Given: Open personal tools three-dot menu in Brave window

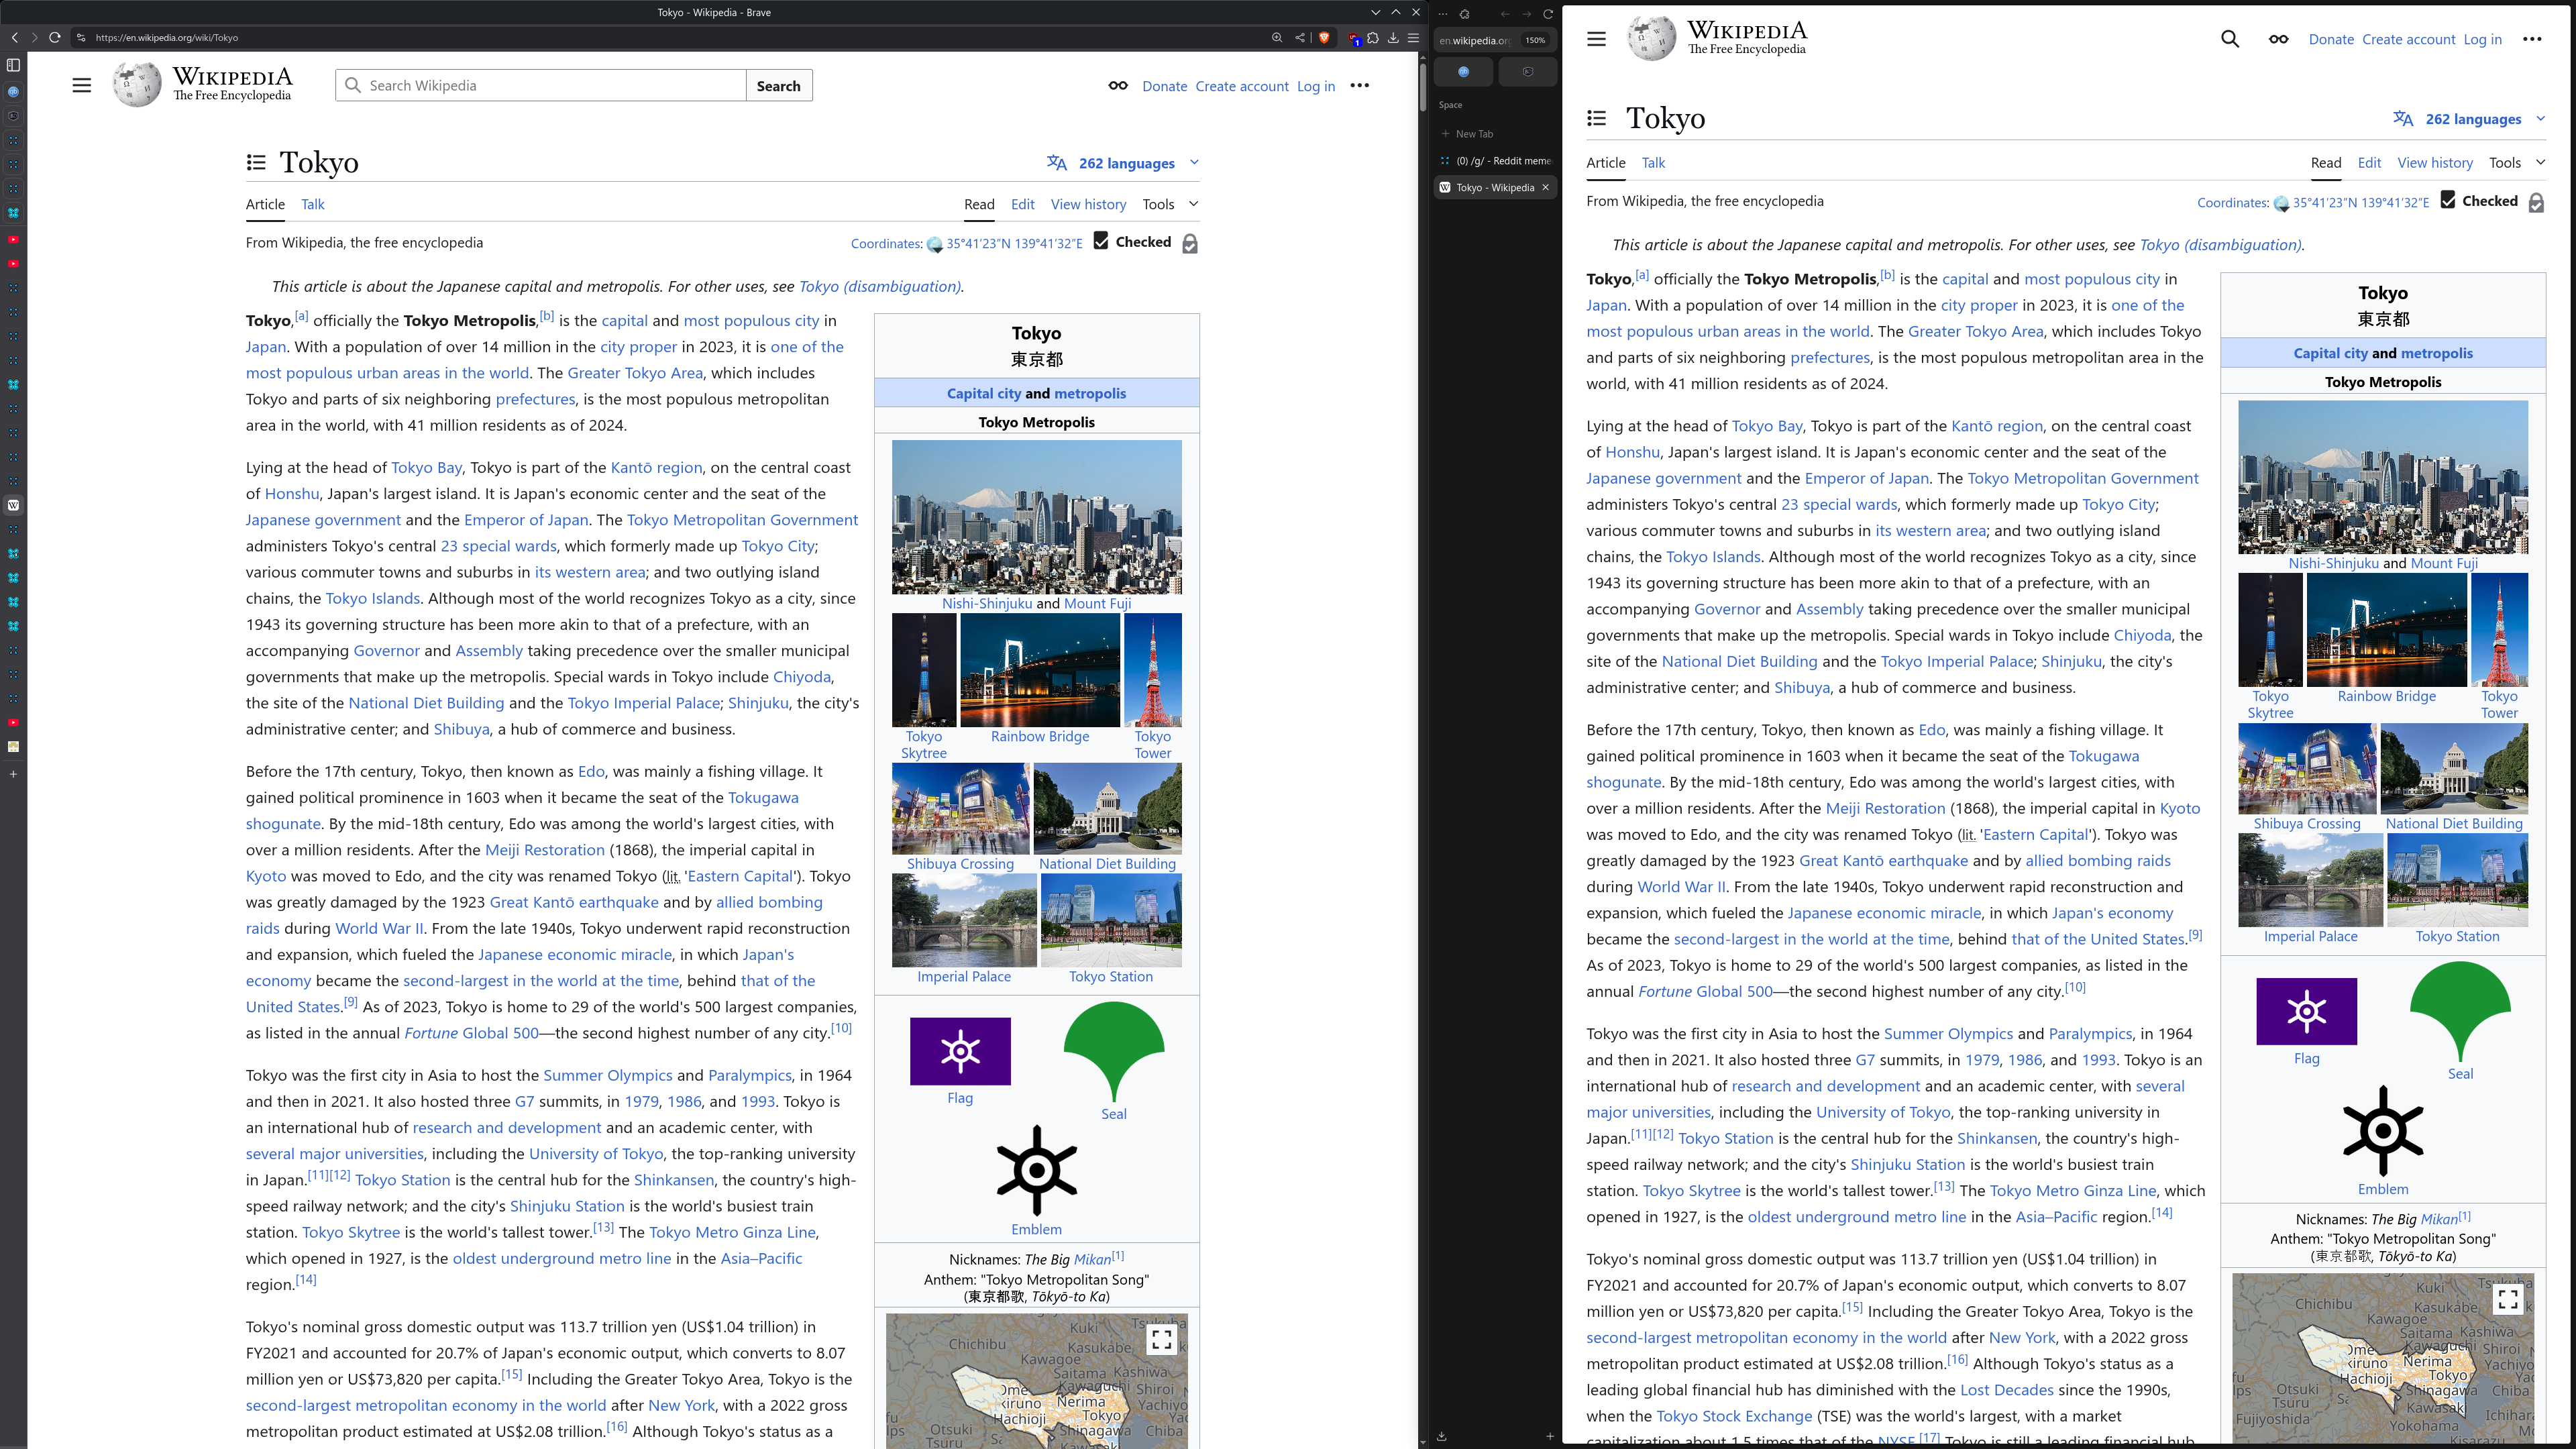Looking at the screenshot, I should click(1360, 86).
